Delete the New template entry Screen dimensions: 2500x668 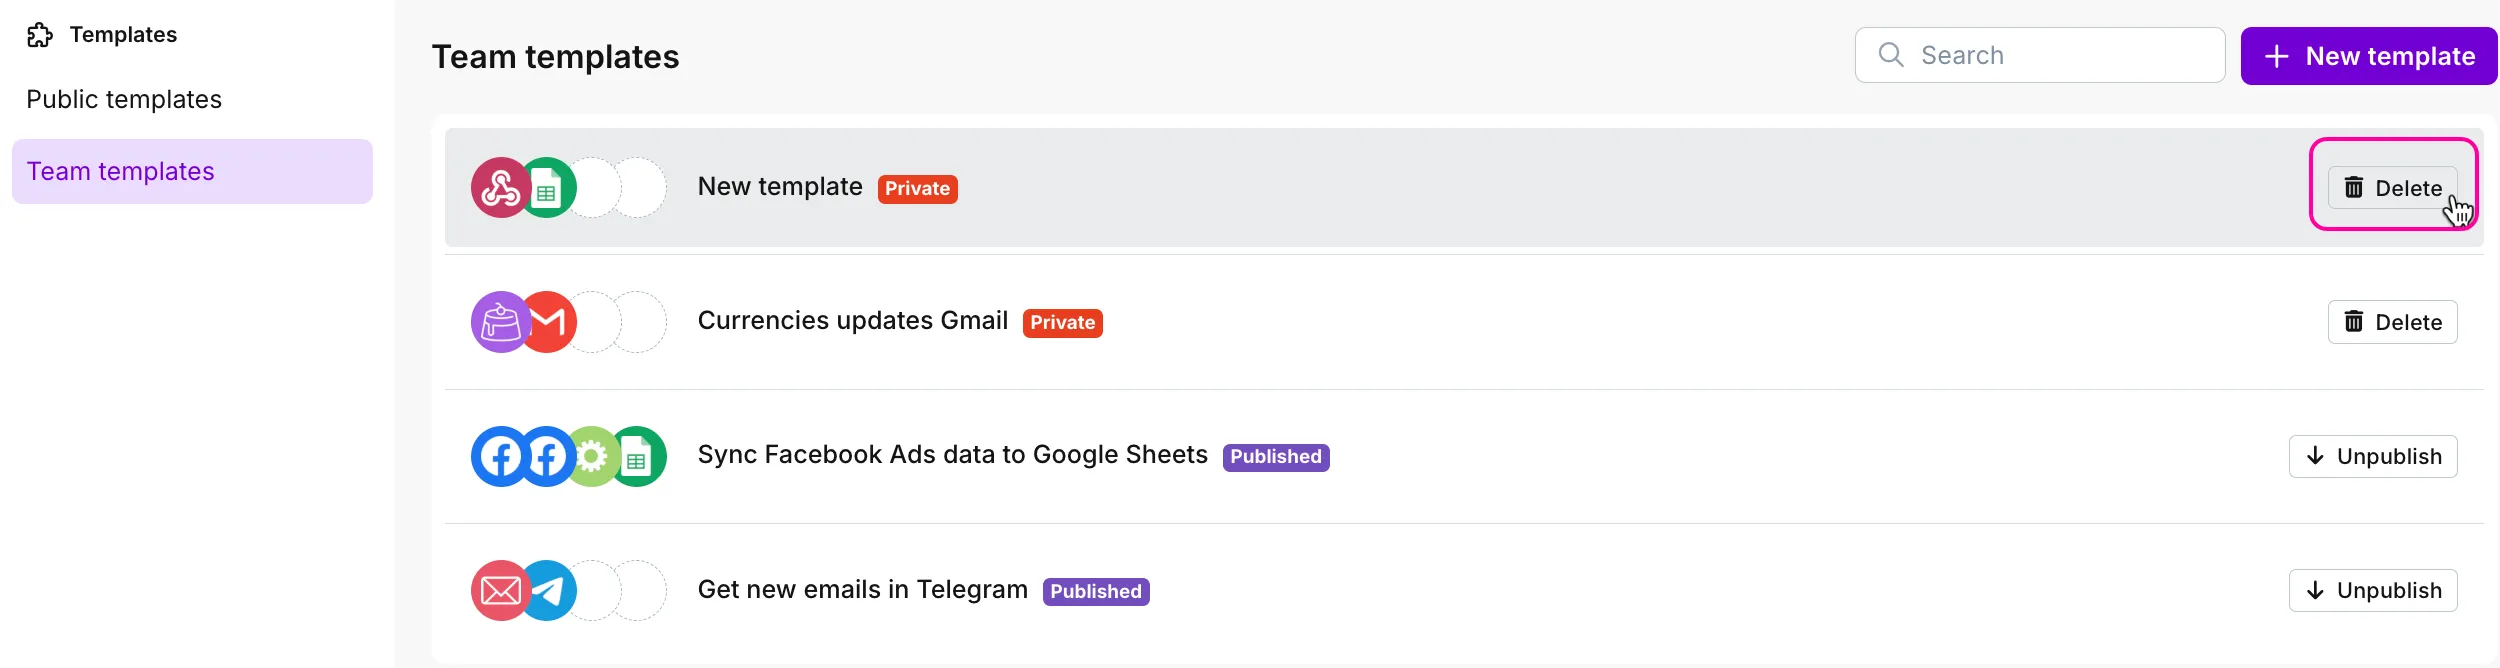pos(2392,188)
